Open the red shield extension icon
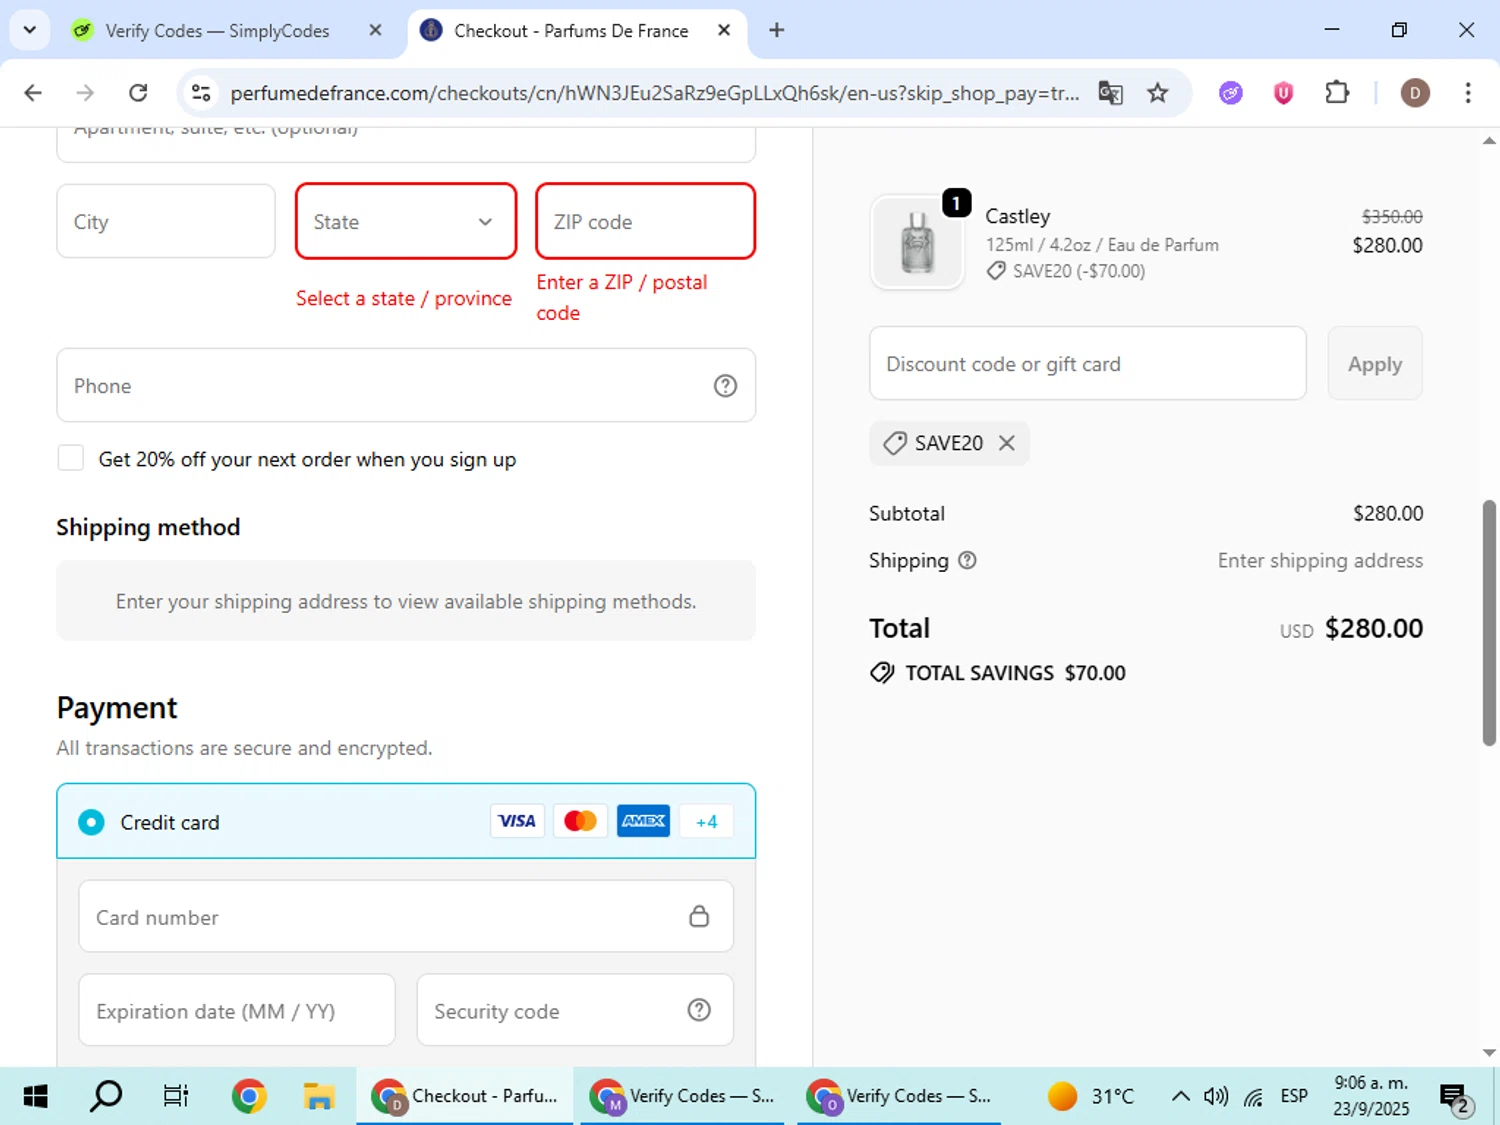The width and height of the screenshot is (1500, 1125). click(1283, 93)
